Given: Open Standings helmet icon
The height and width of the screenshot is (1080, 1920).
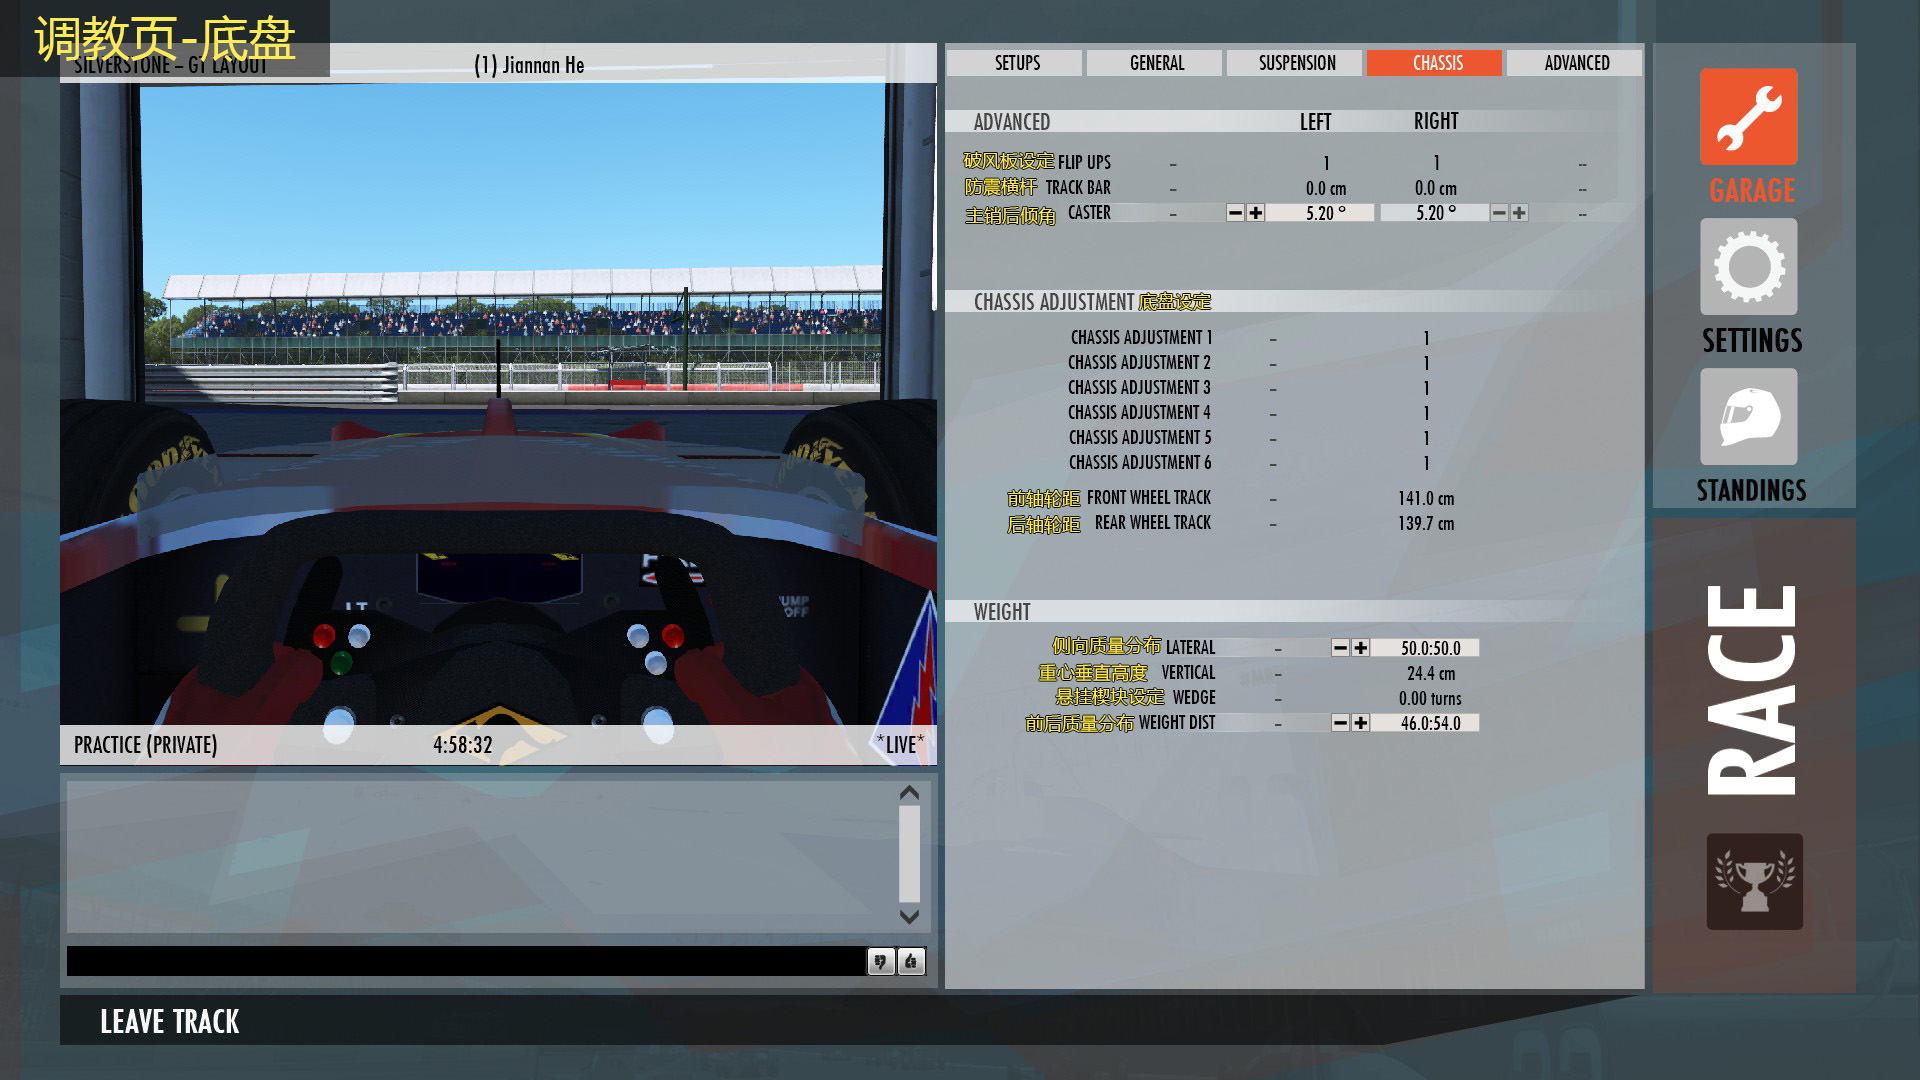Looking at the screenshot, I should pos(1749,417).
